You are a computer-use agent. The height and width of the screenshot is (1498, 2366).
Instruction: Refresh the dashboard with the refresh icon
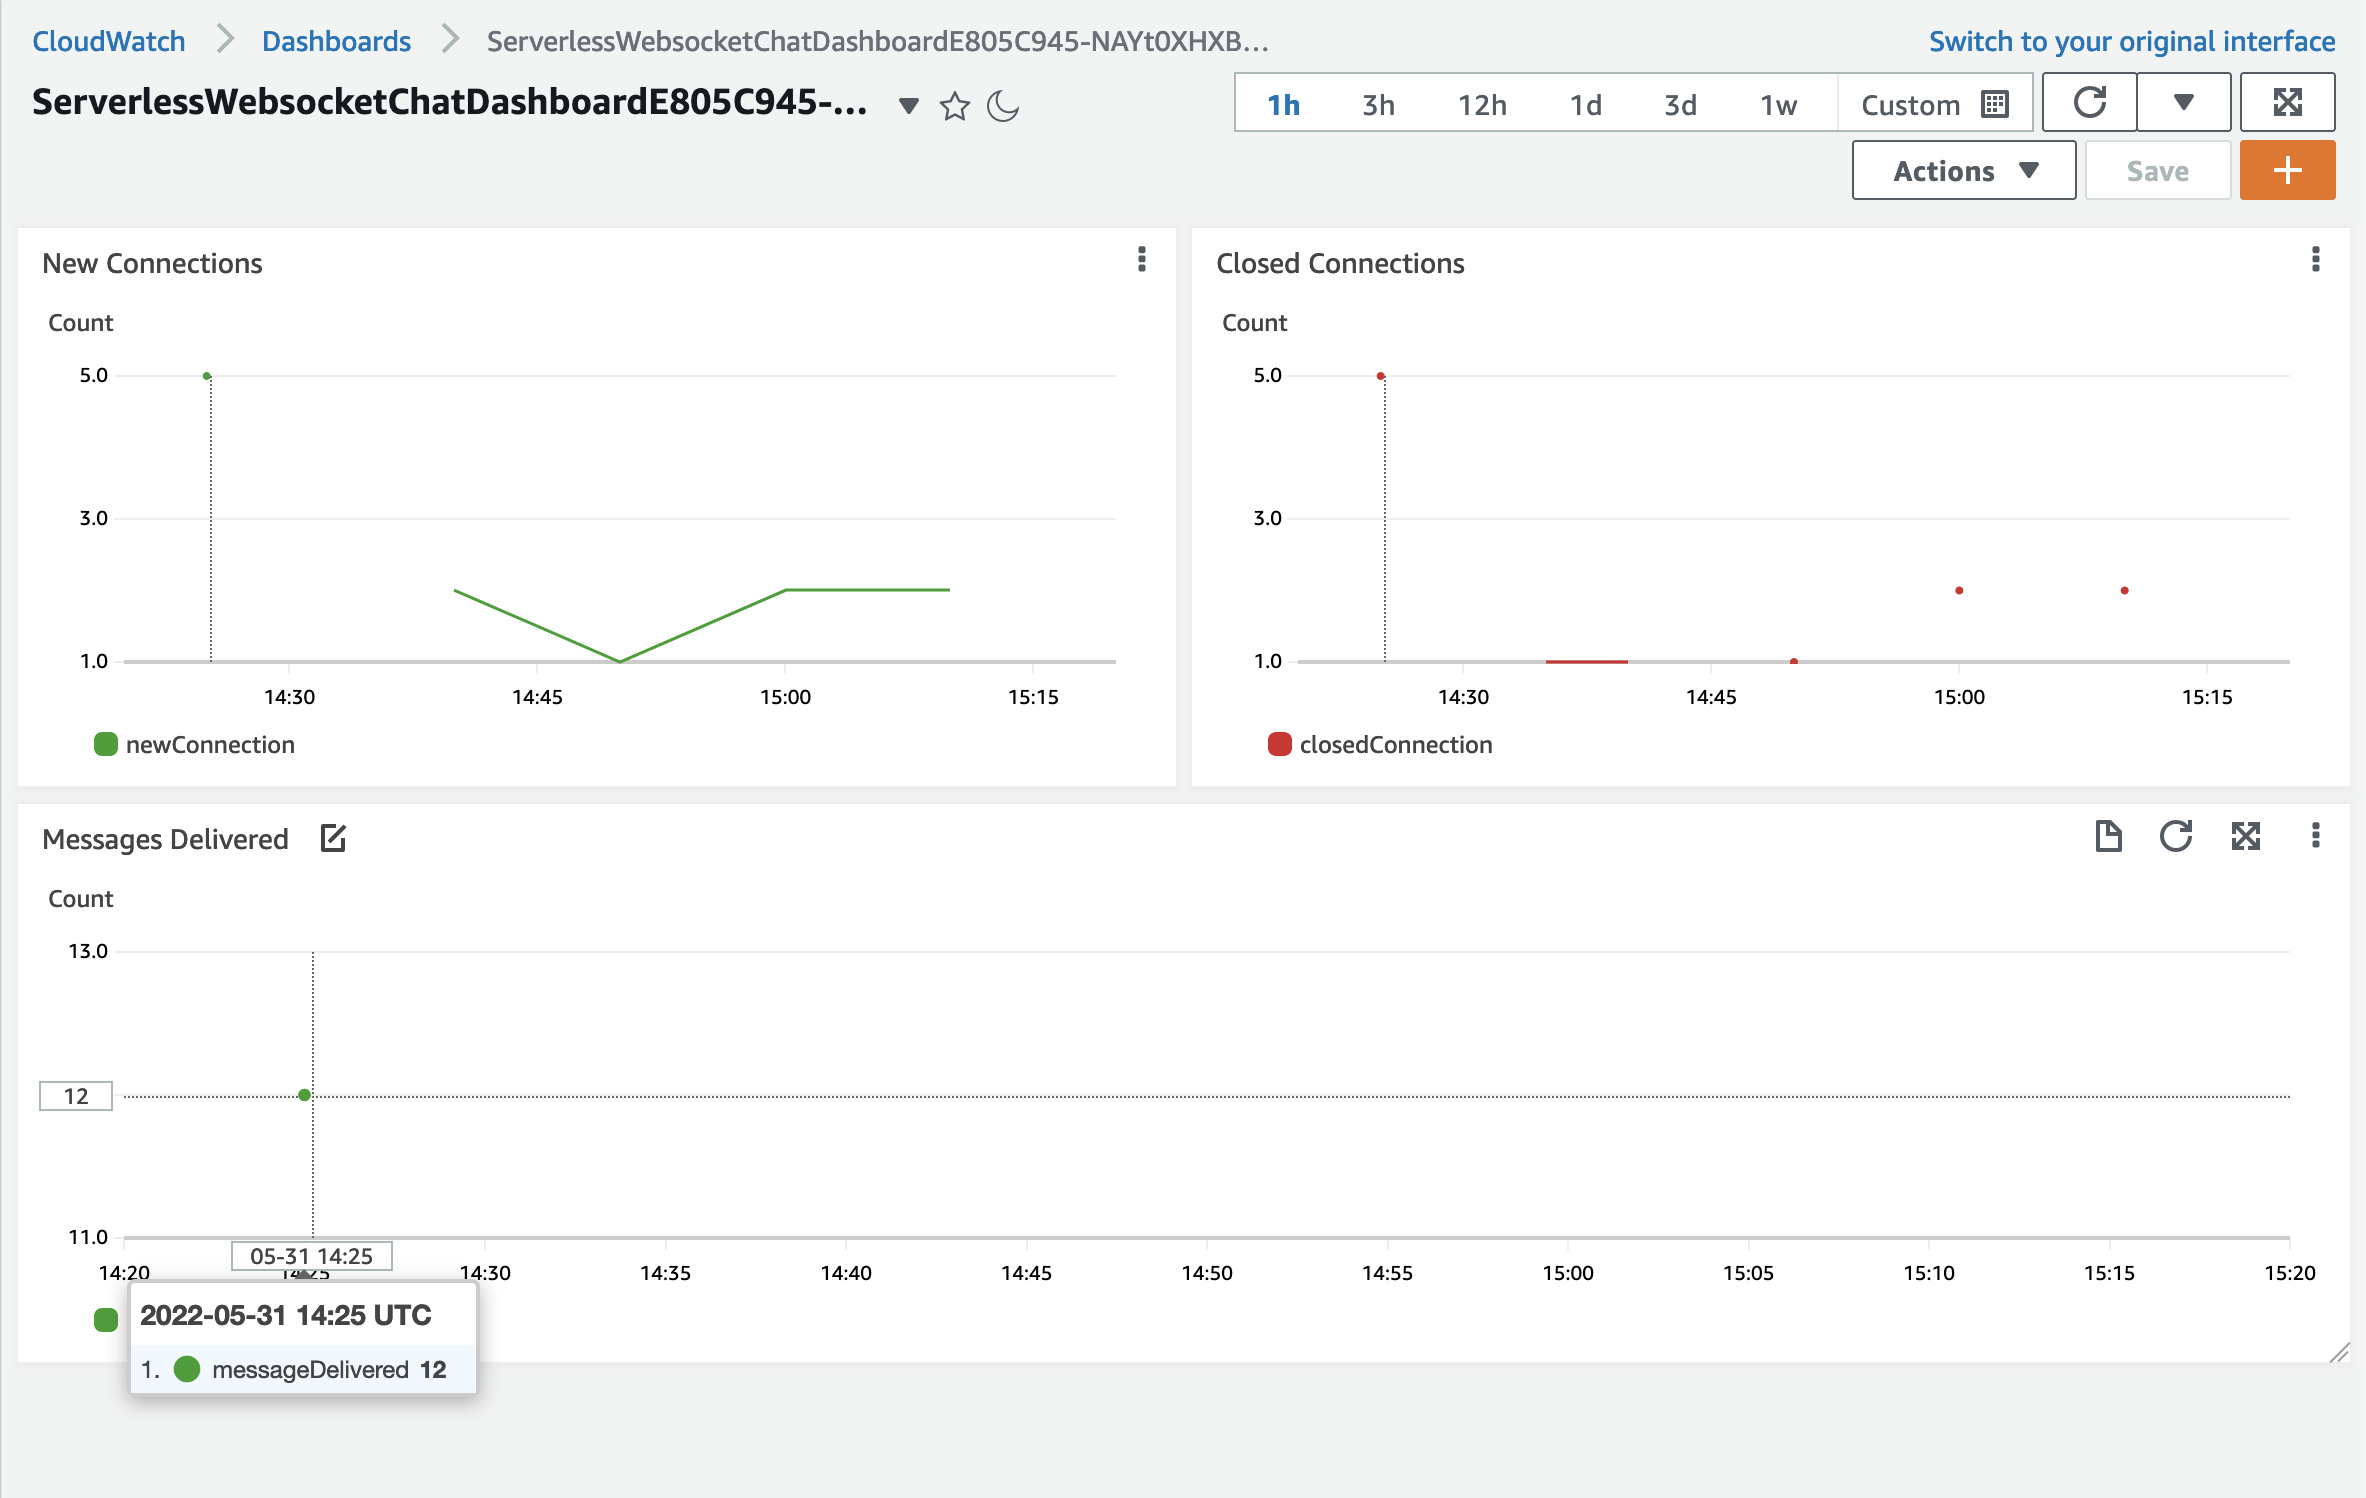[2089, 103]
